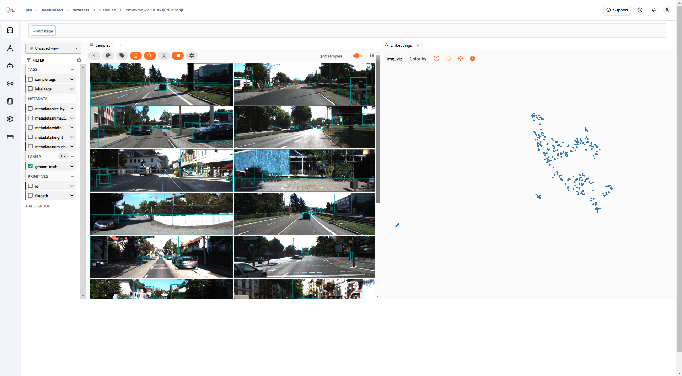Check the metadata.num_channels checkbox
The width and height of the screenshot is (682, 376).
[30, 147]
